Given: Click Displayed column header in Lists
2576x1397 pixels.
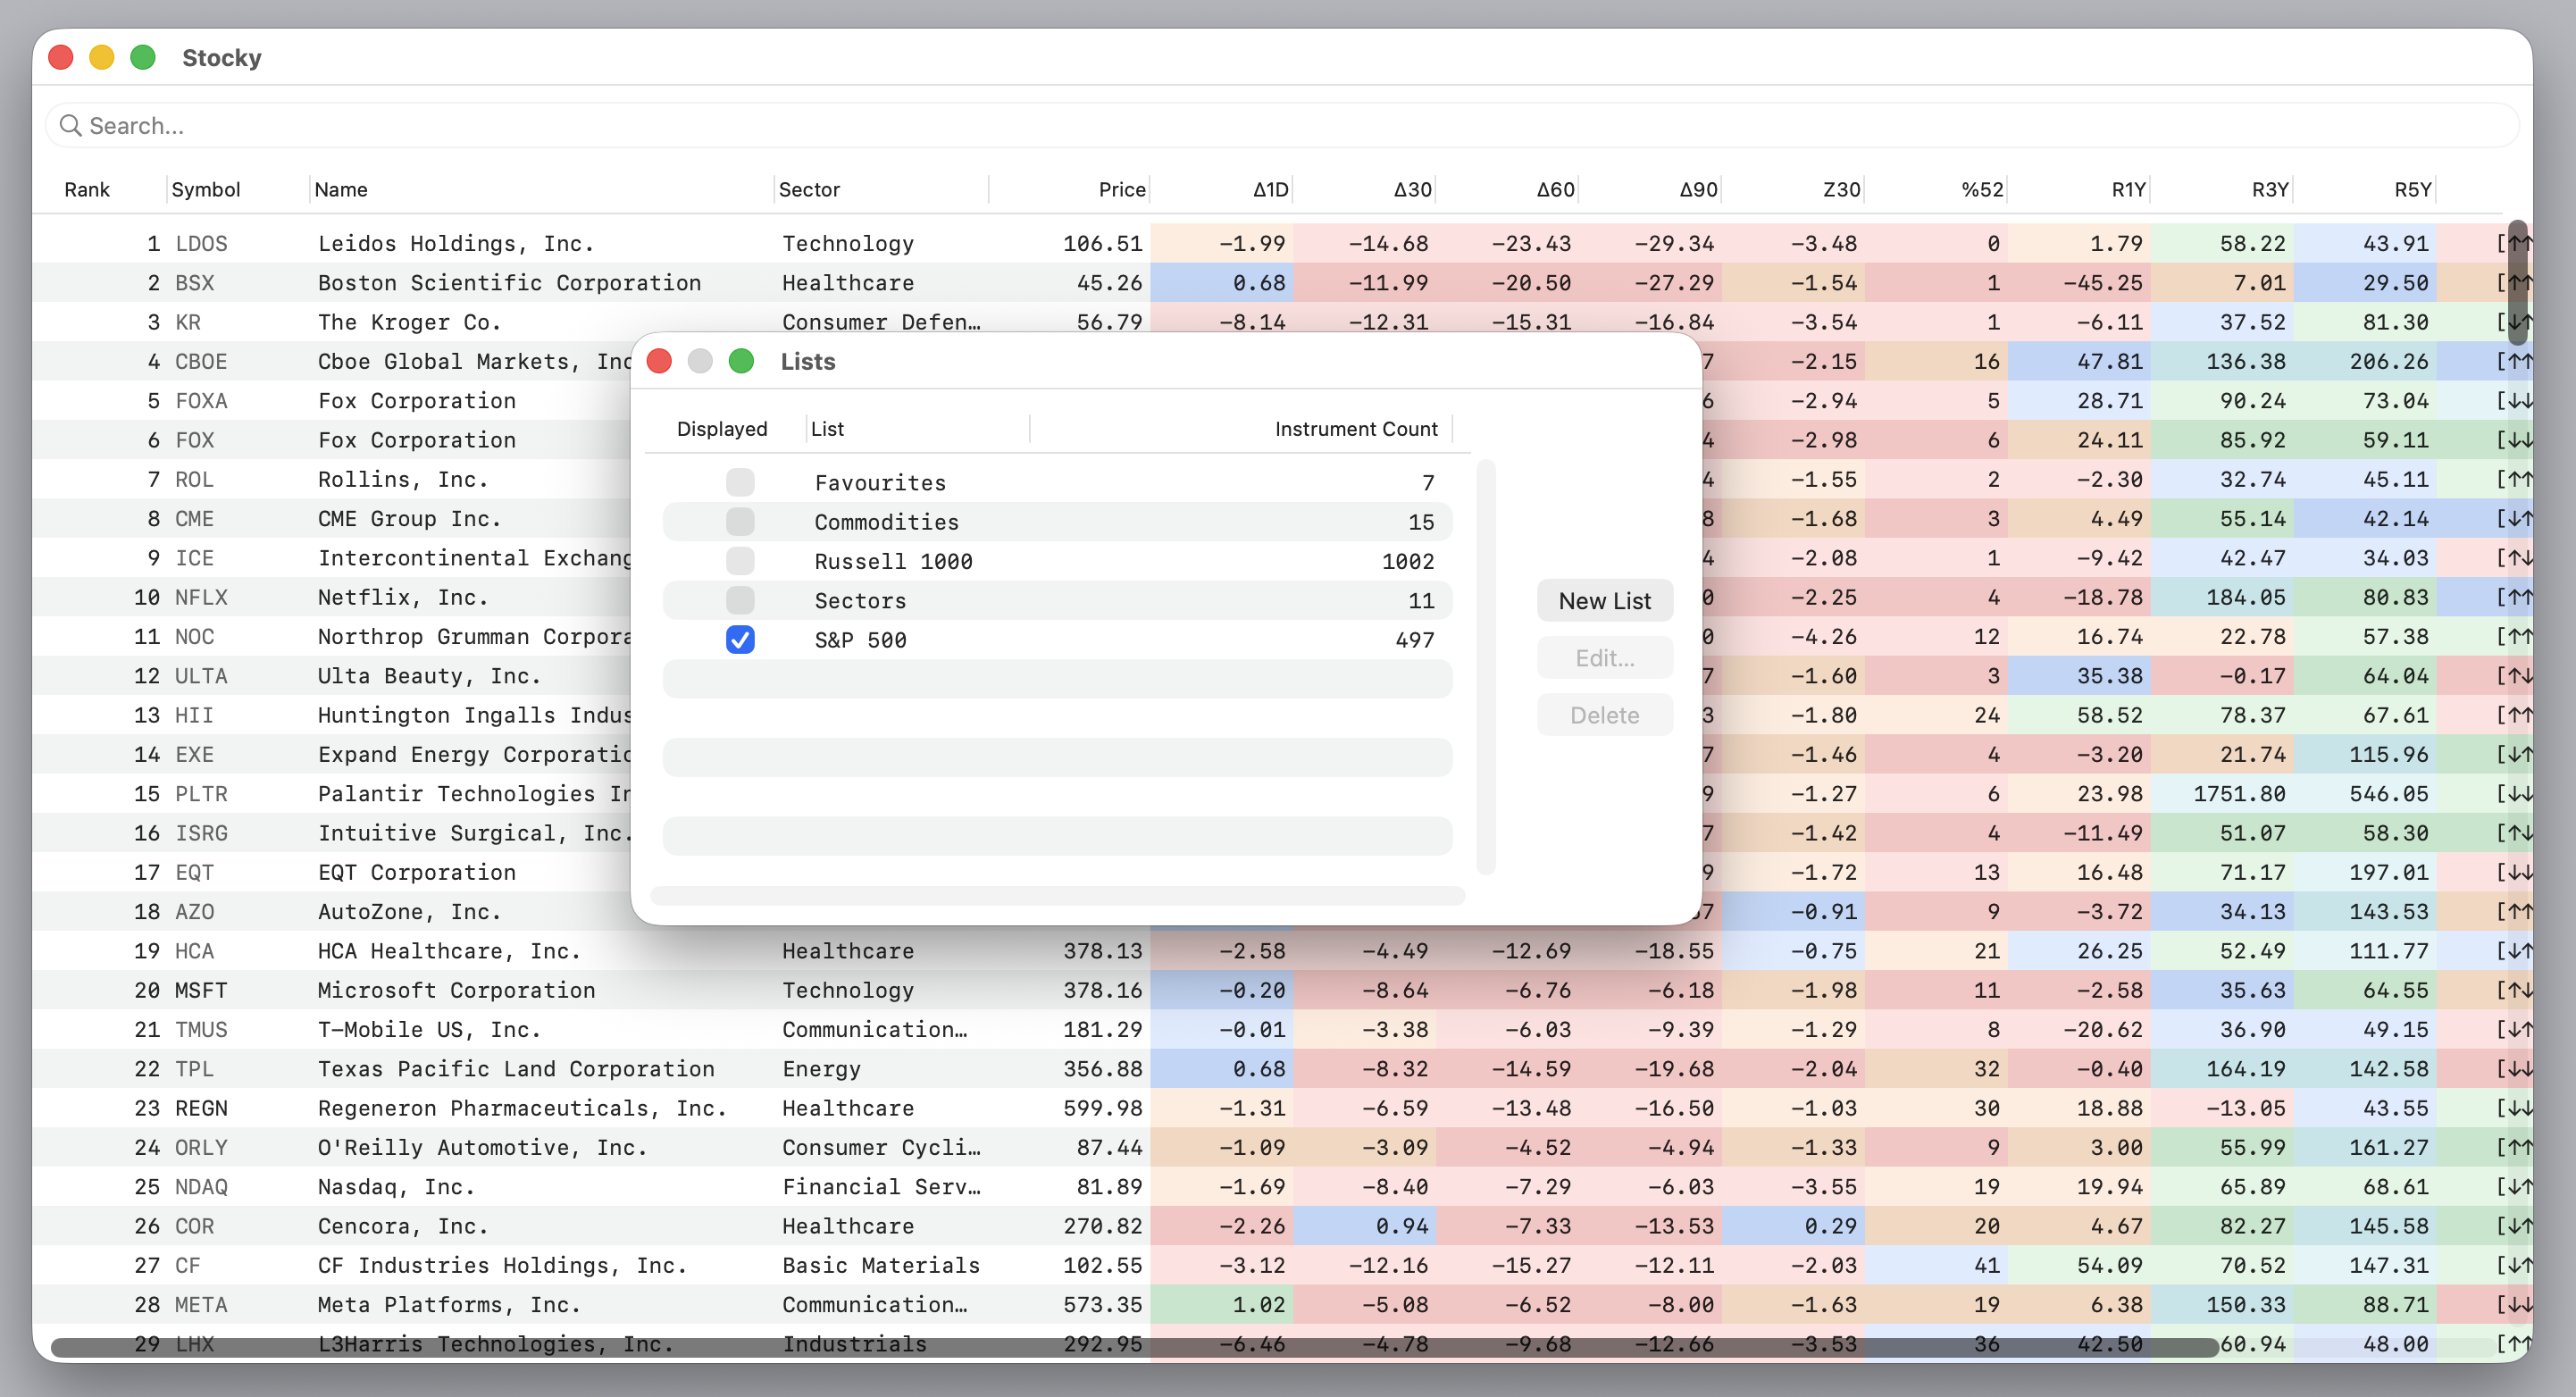Looking at the screenshot, I should coord(722,428).
